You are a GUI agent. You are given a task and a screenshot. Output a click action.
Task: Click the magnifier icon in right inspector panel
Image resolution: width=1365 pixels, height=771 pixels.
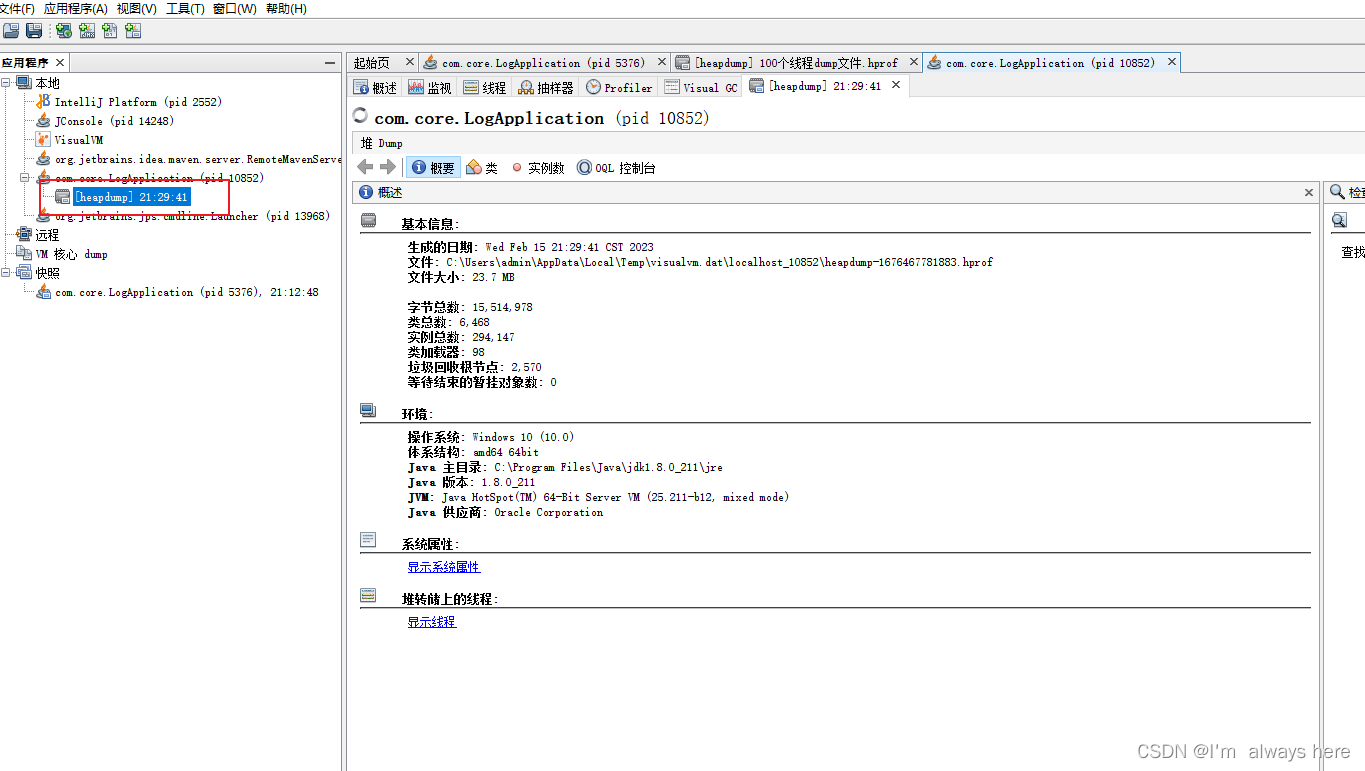(1339, 220)
